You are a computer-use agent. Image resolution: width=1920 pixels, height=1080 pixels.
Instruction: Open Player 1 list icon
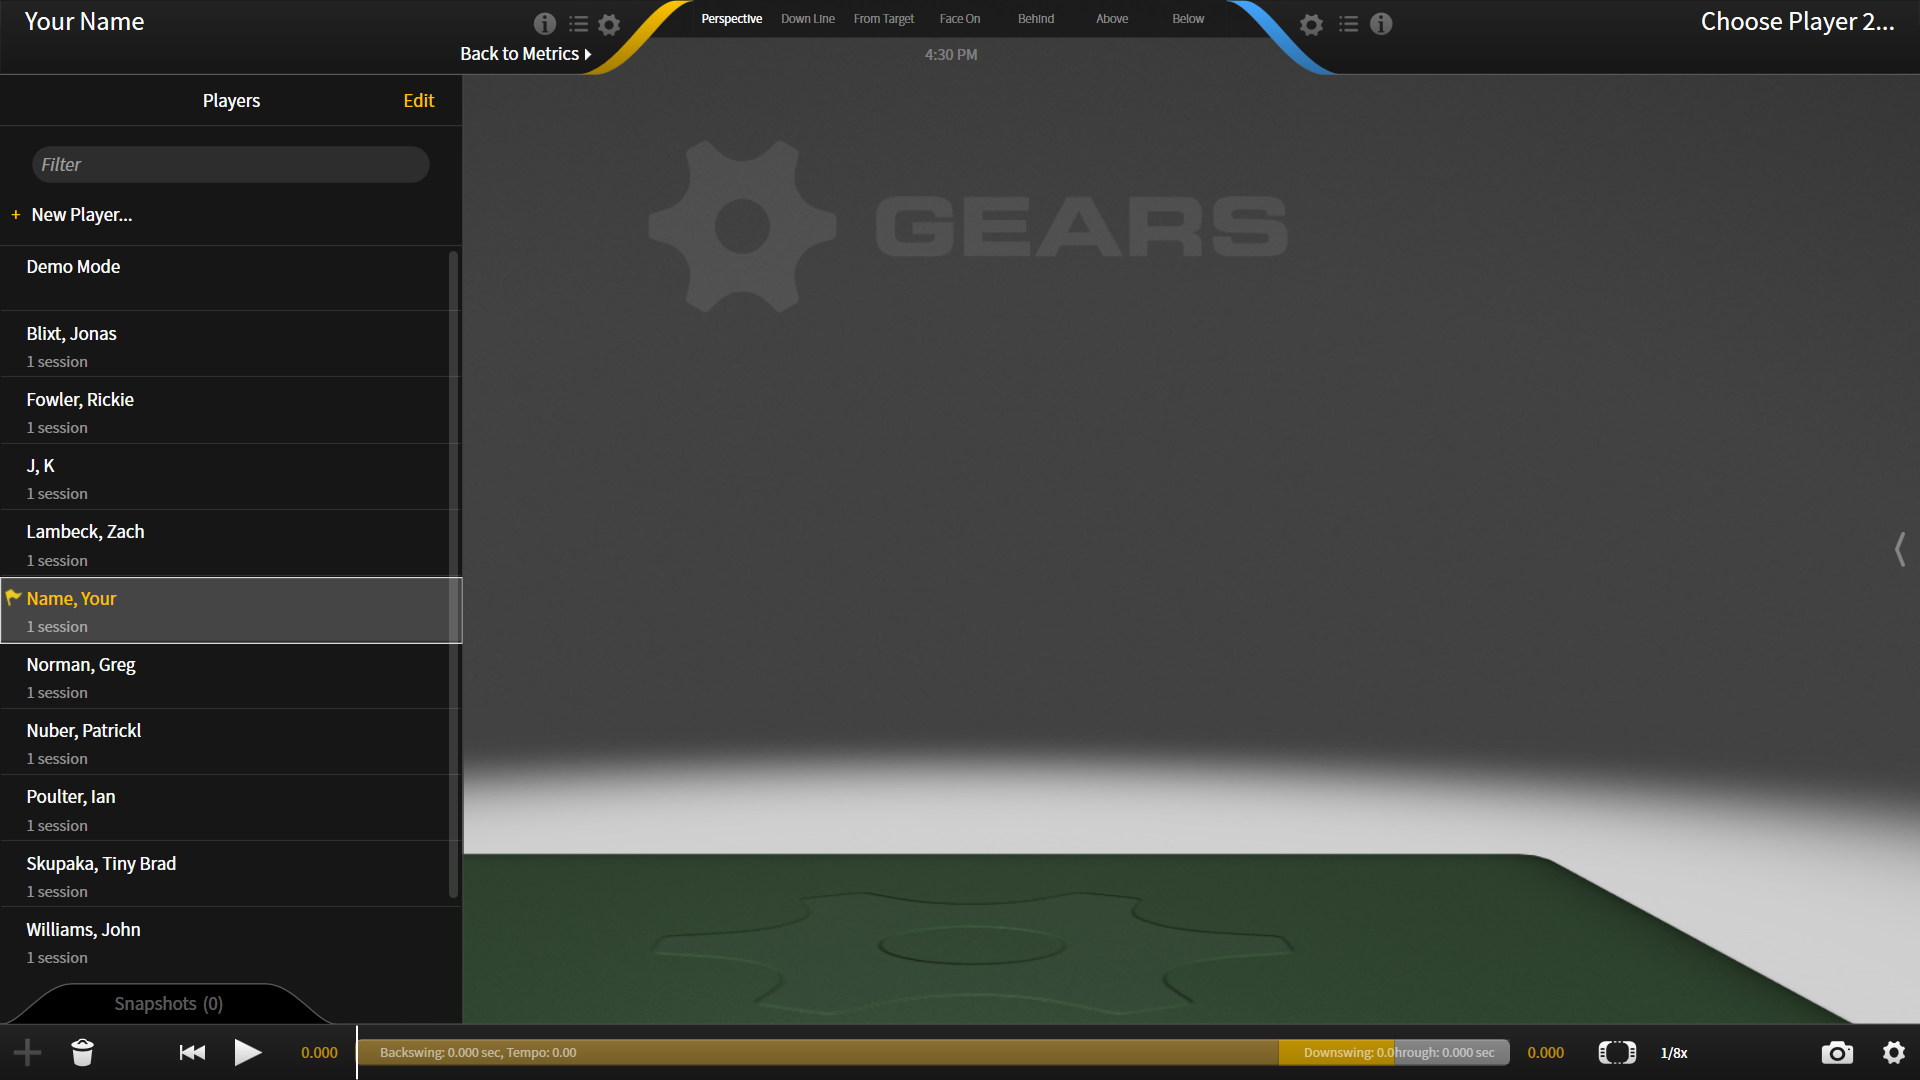pyautogui.click(x=578, y=24)
